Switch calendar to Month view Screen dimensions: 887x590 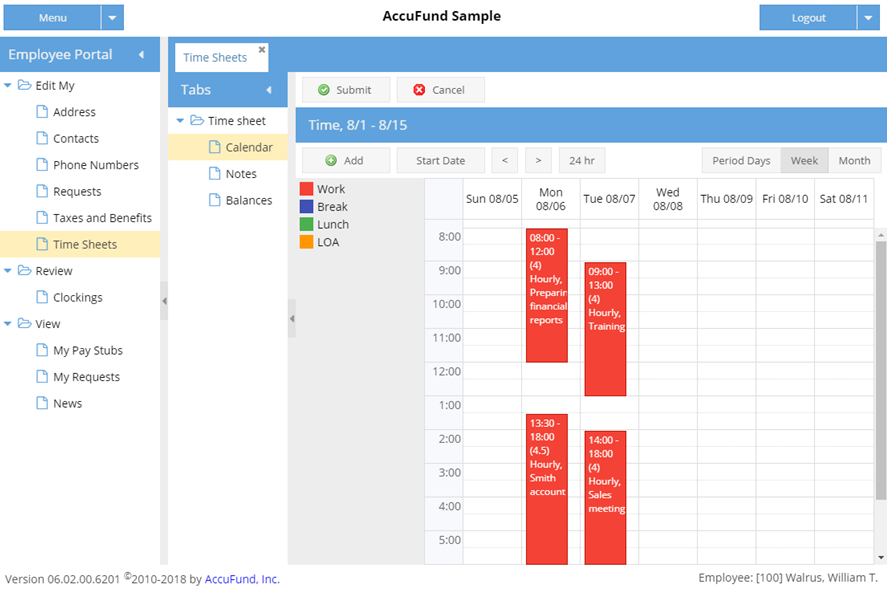pos(854,161)
